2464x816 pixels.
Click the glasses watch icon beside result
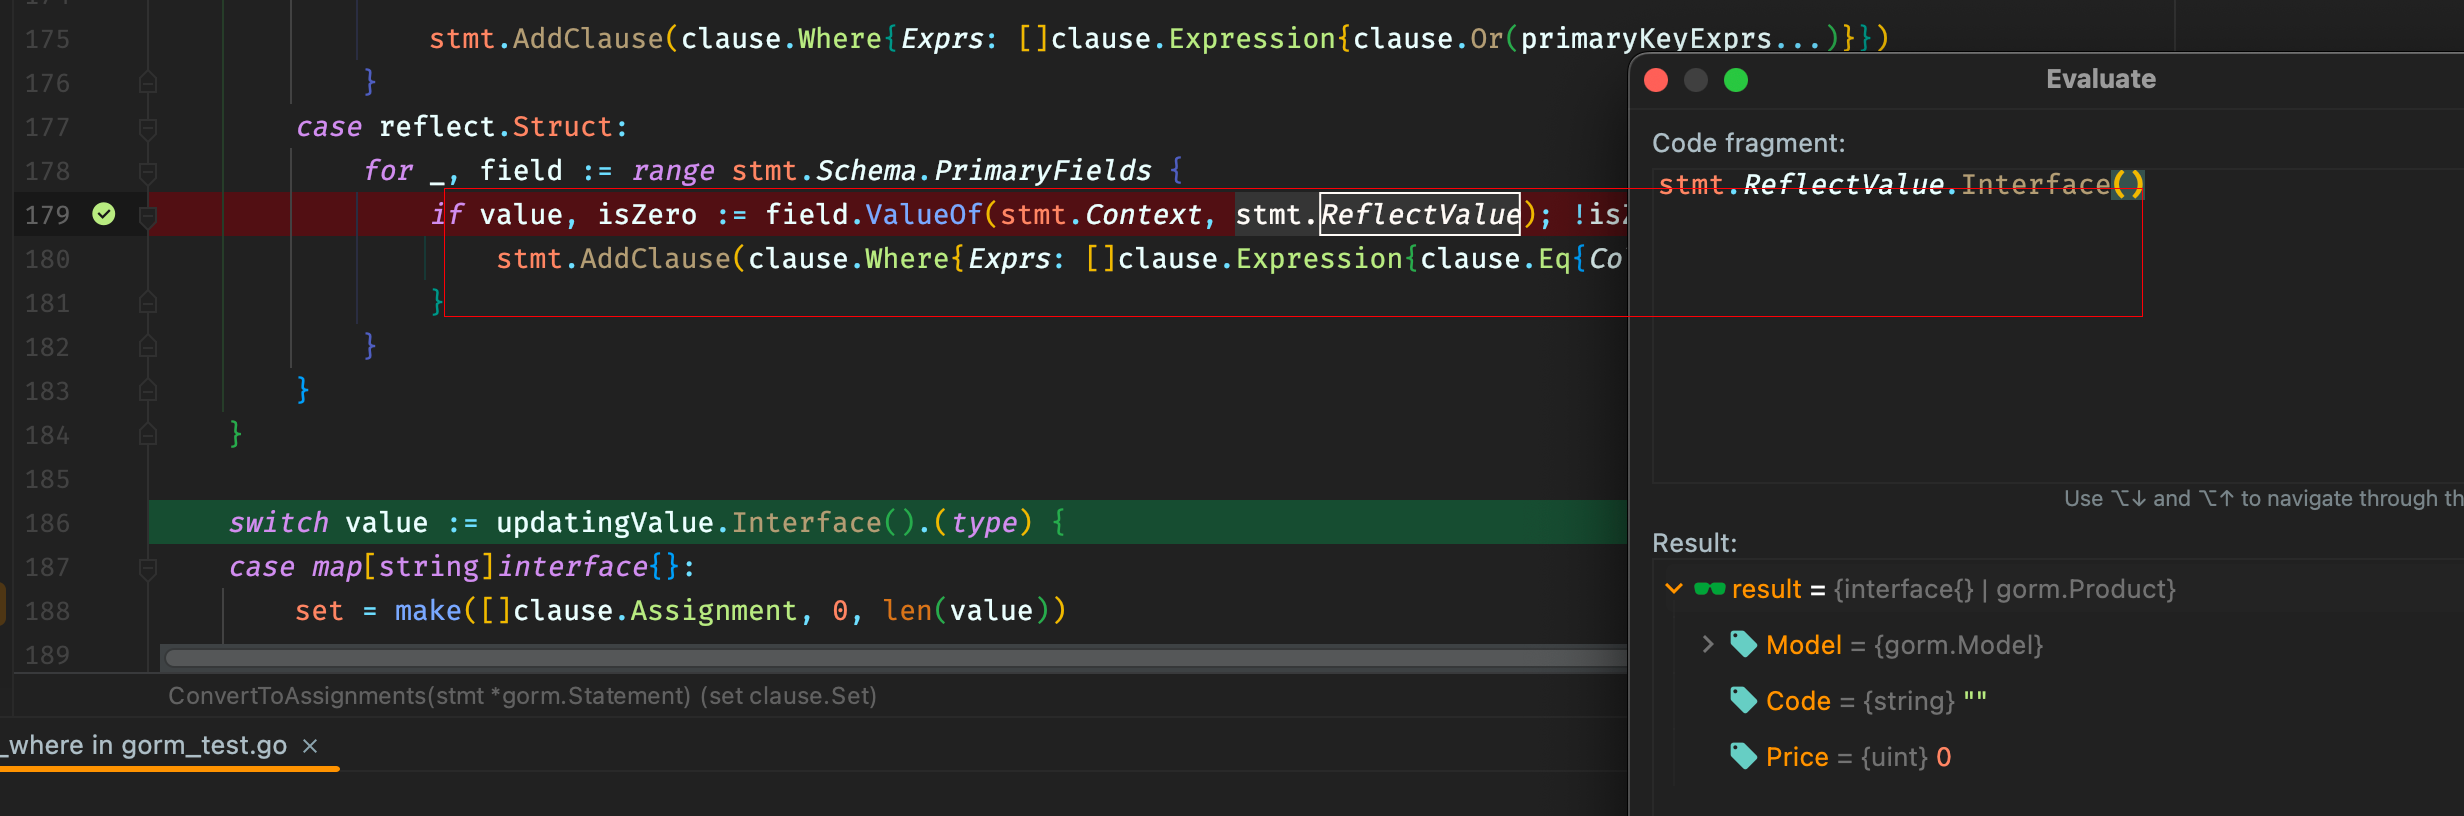pos(1709,589)
